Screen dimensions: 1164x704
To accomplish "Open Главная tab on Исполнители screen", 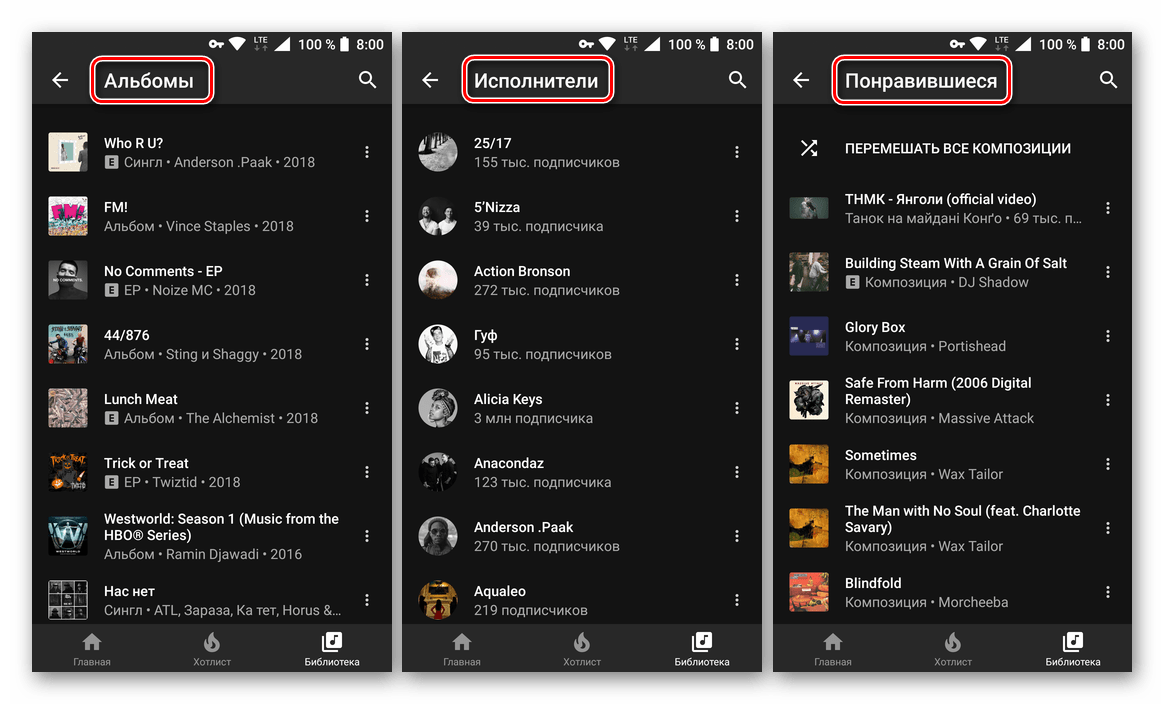I will point(462,649).
